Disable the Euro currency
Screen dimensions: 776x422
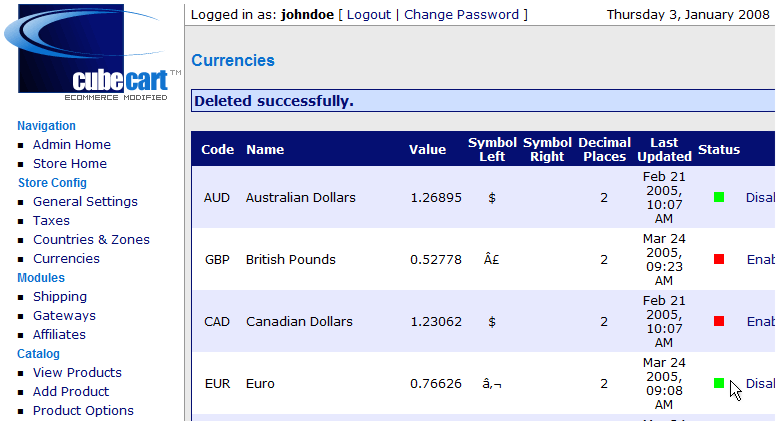point(761,383)
